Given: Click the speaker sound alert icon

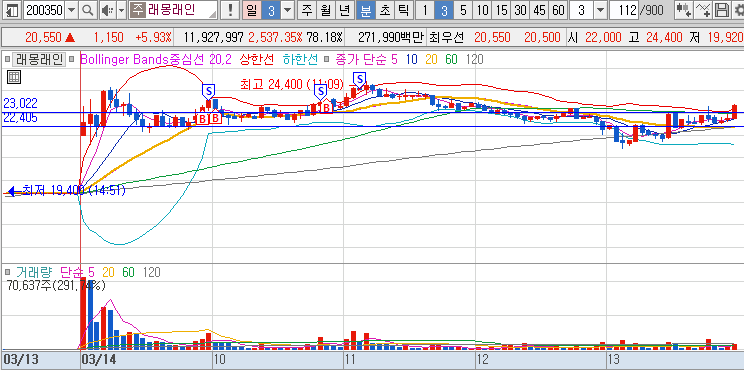Looking at the screenshot, I should point(108,10).
